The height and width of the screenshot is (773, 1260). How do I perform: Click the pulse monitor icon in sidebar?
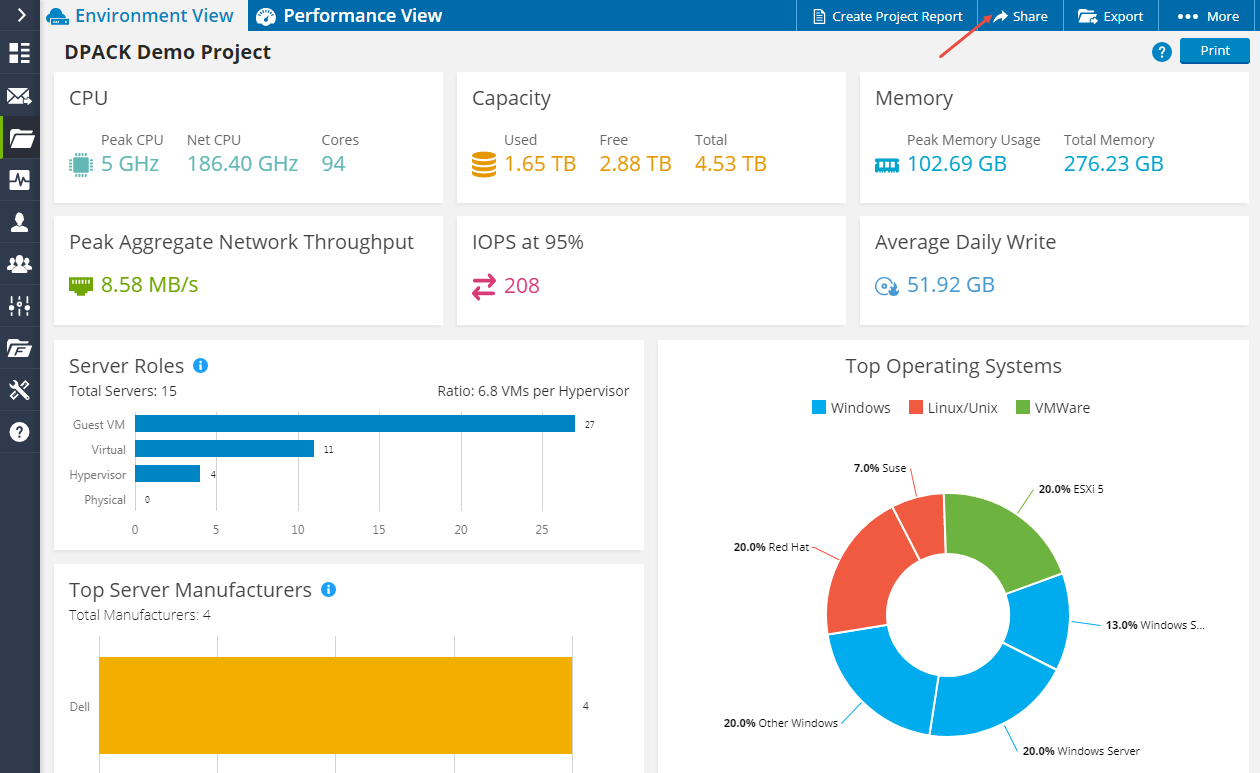(x=20, y=180)
